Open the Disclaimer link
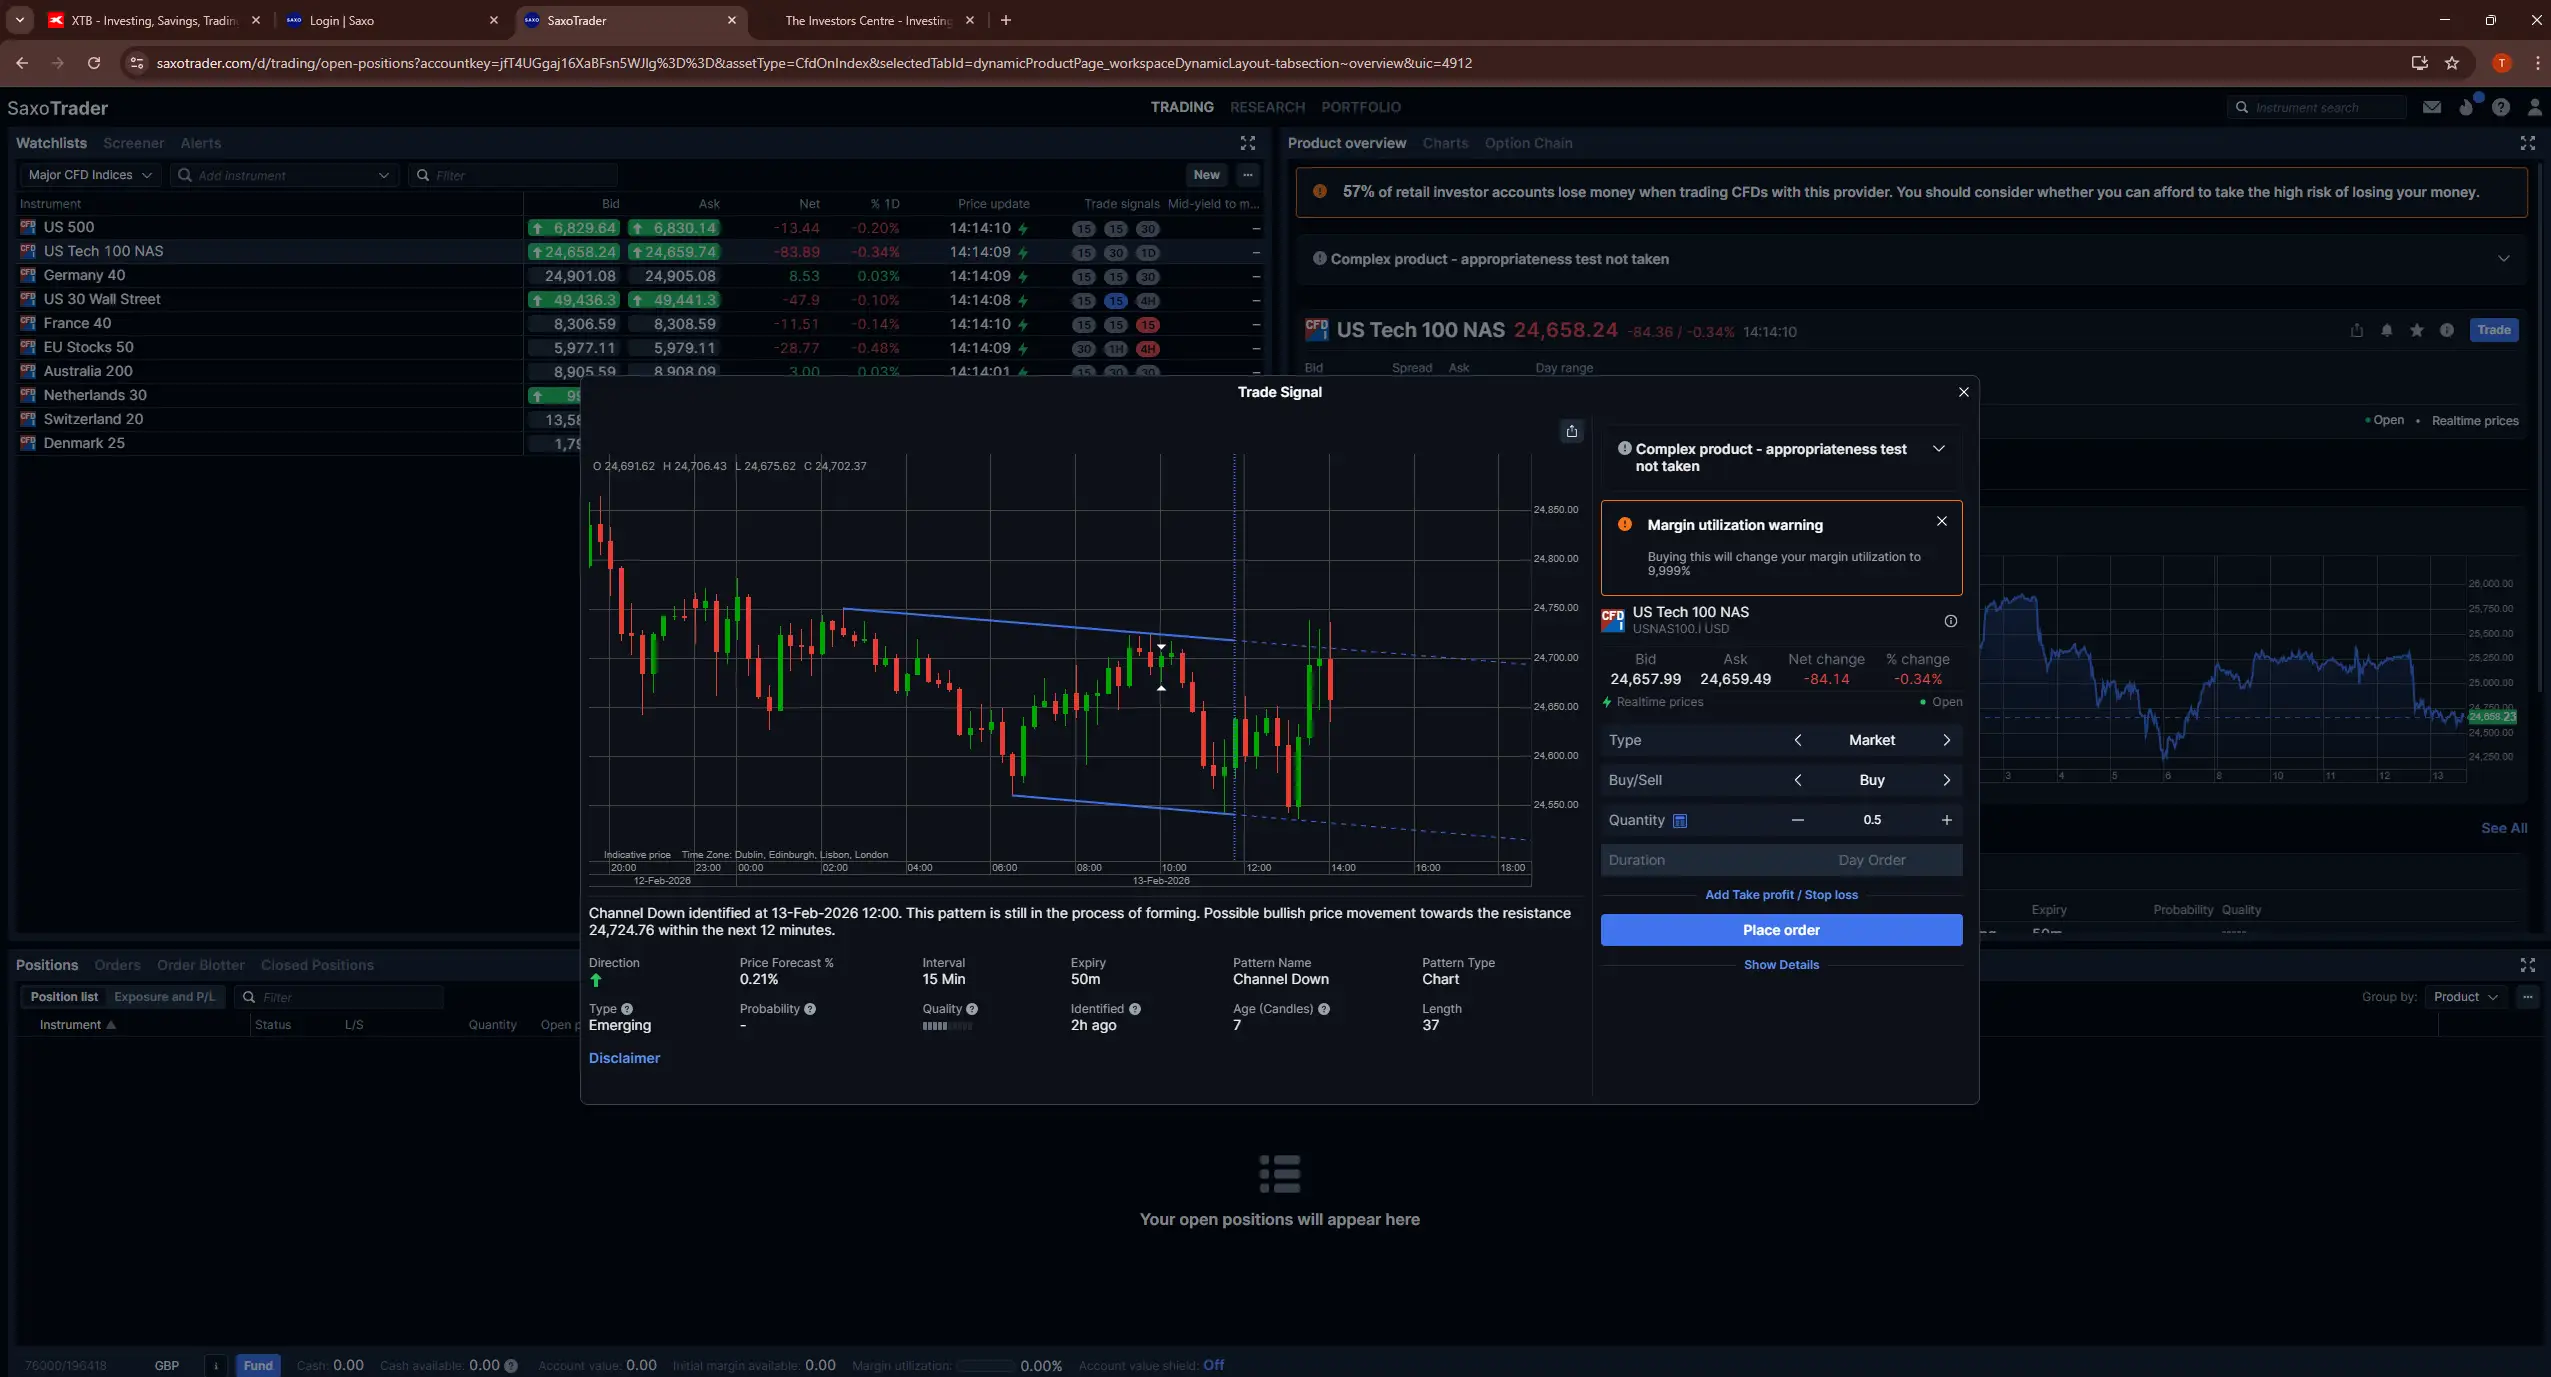 click(x=622, y=1058)
